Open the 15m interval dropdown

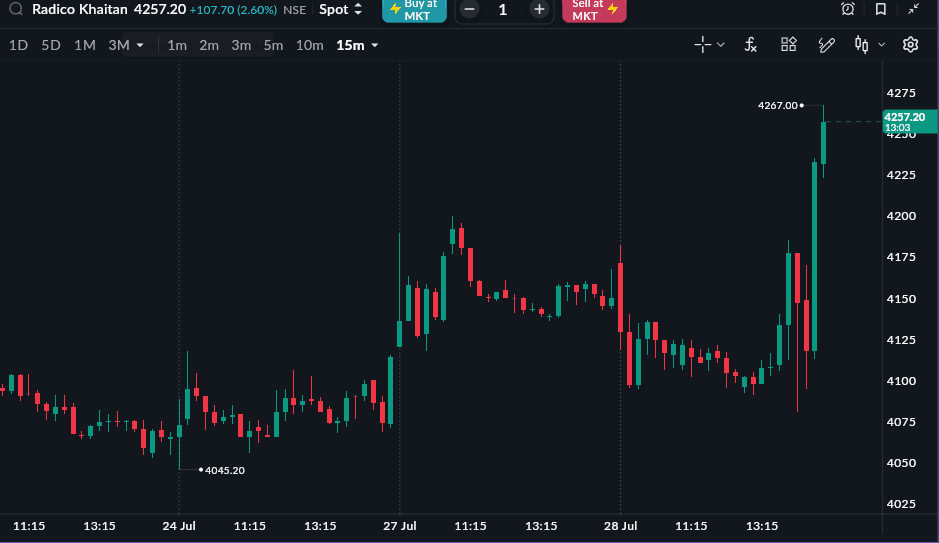pyautogui.click(x=357, y=45)
